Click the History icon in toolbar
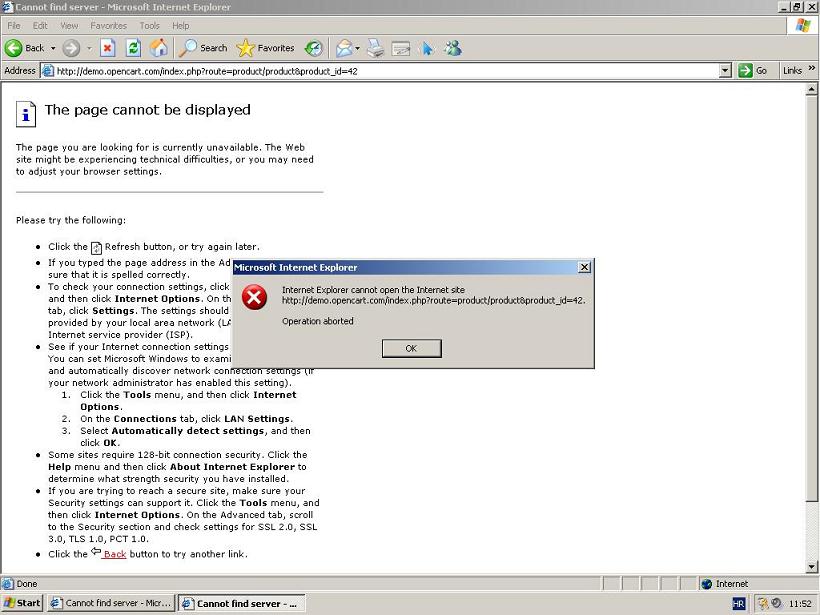Image resolution: width=820 pixels, height=615 pixels. 314,48
